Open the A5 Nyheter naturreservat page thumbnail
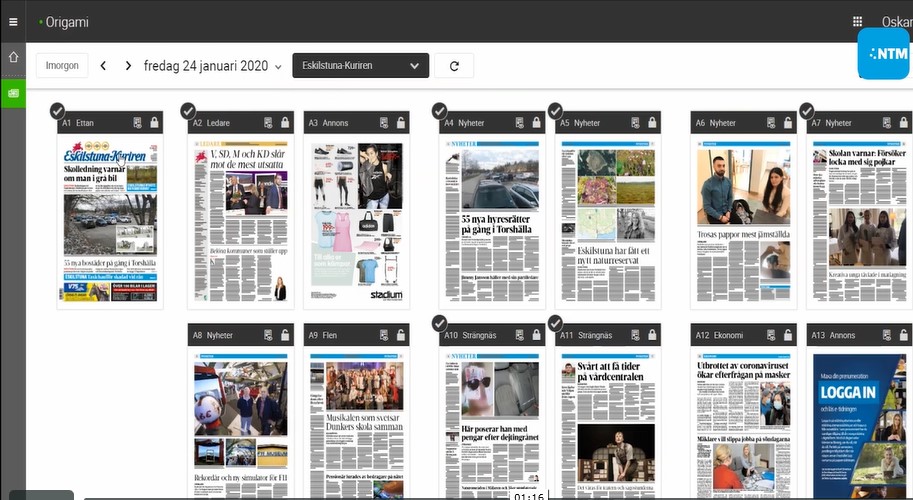 [608, 221]
